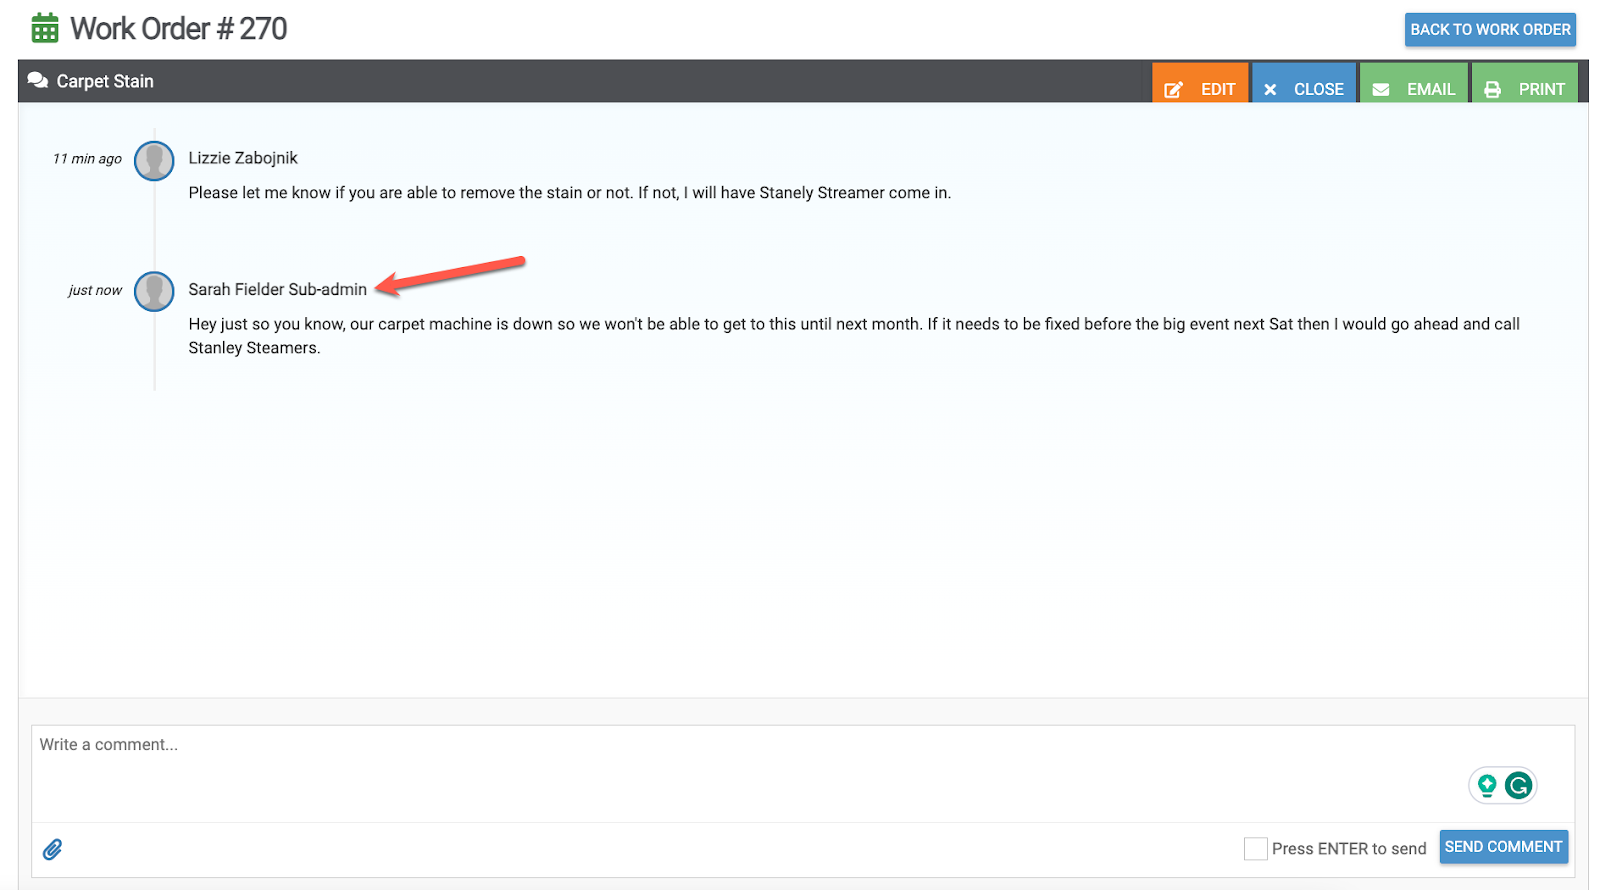Viewport: 1600px width, 890px height.
Task: Click Sarah Fielder's avatar picture
Action: click(154, 291)
